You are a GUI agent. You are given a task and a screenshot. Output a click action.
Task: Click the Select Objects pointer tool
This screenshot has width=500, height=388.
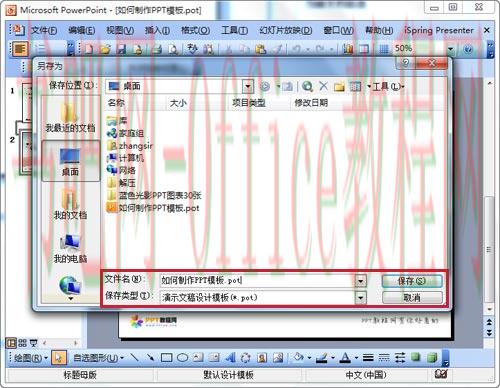coord(59,358)
